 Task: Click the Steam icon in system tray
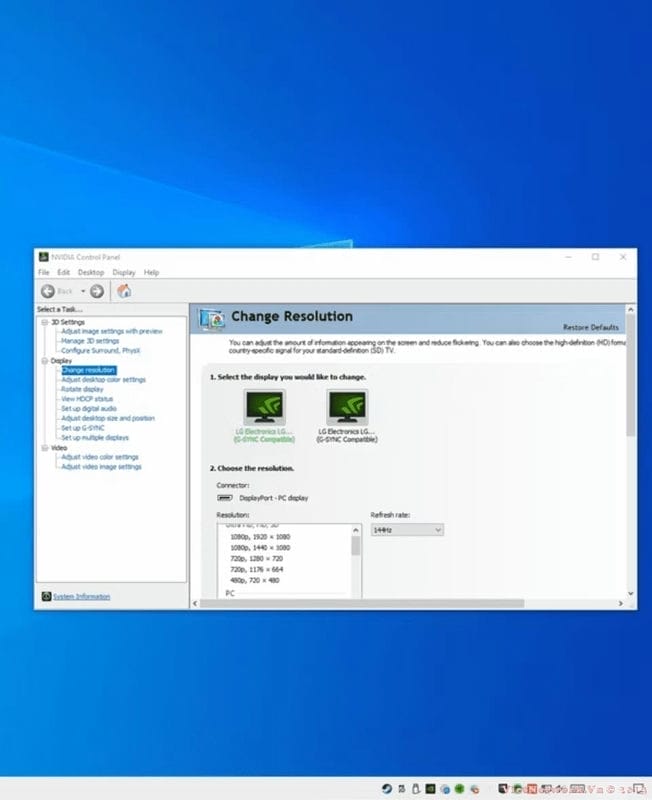tap(386, 788)
